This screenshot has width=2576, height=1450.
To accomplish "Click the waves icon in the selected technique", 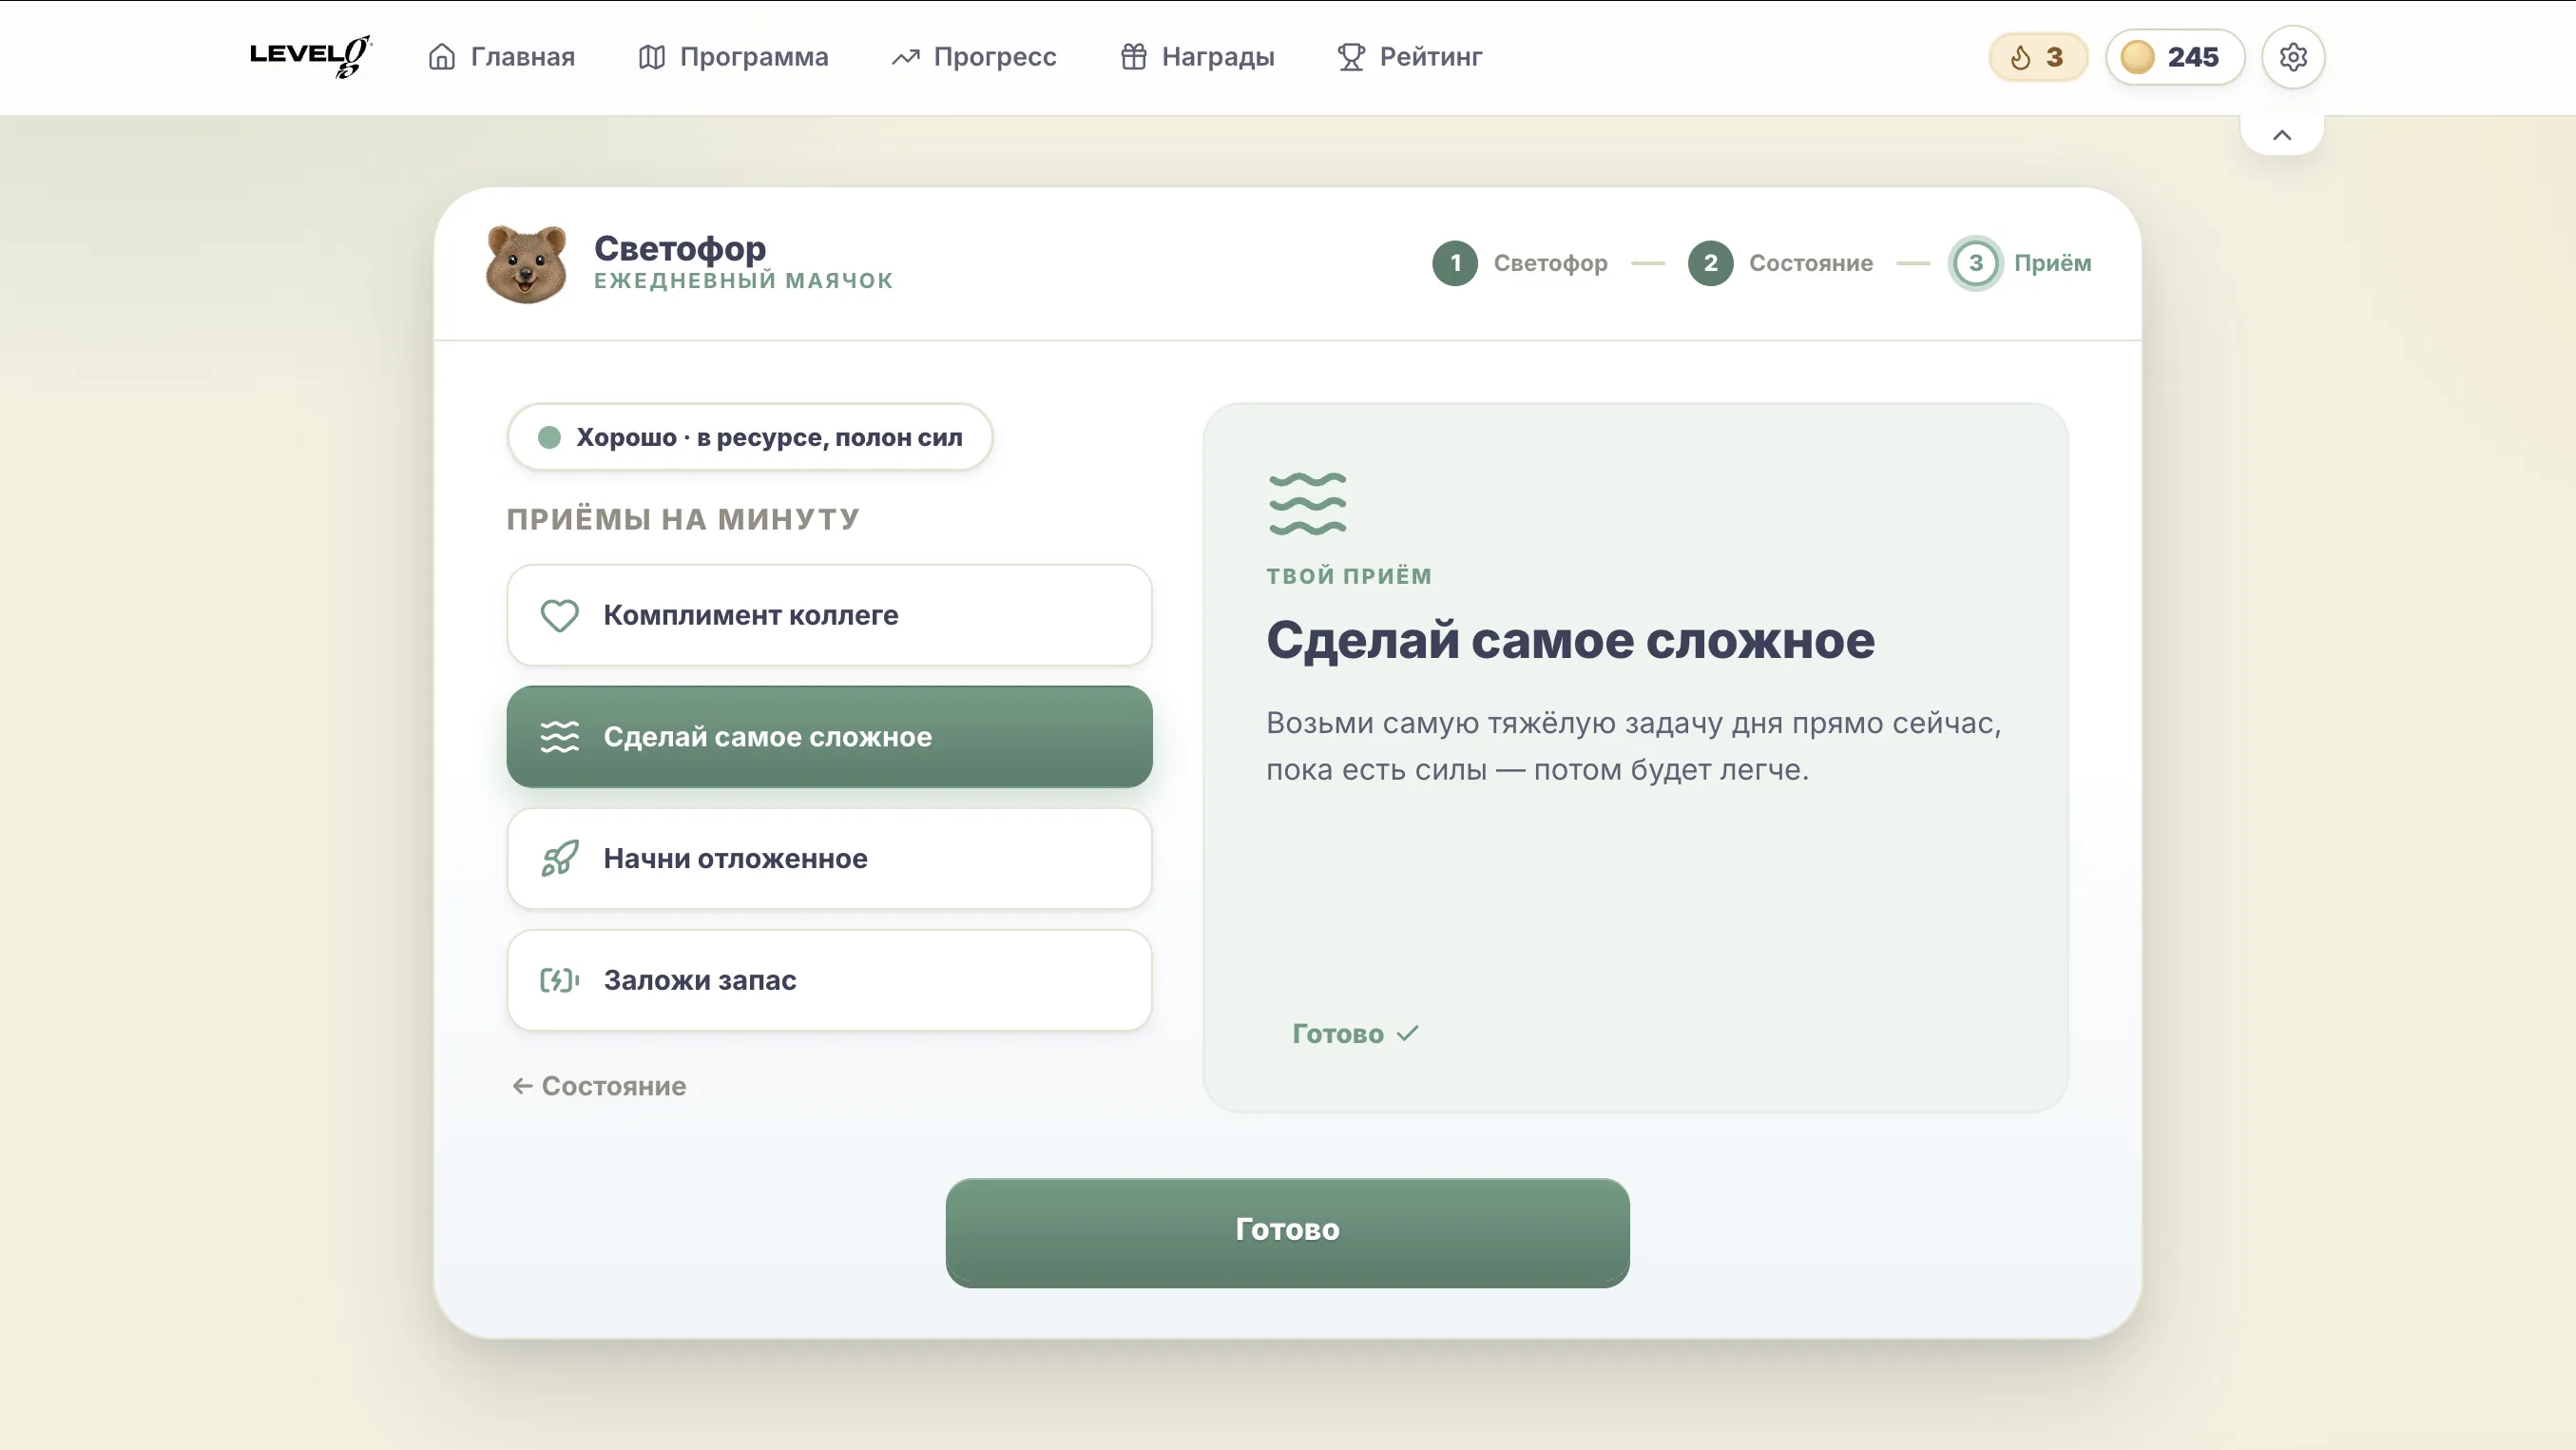I will pos(560,737).
